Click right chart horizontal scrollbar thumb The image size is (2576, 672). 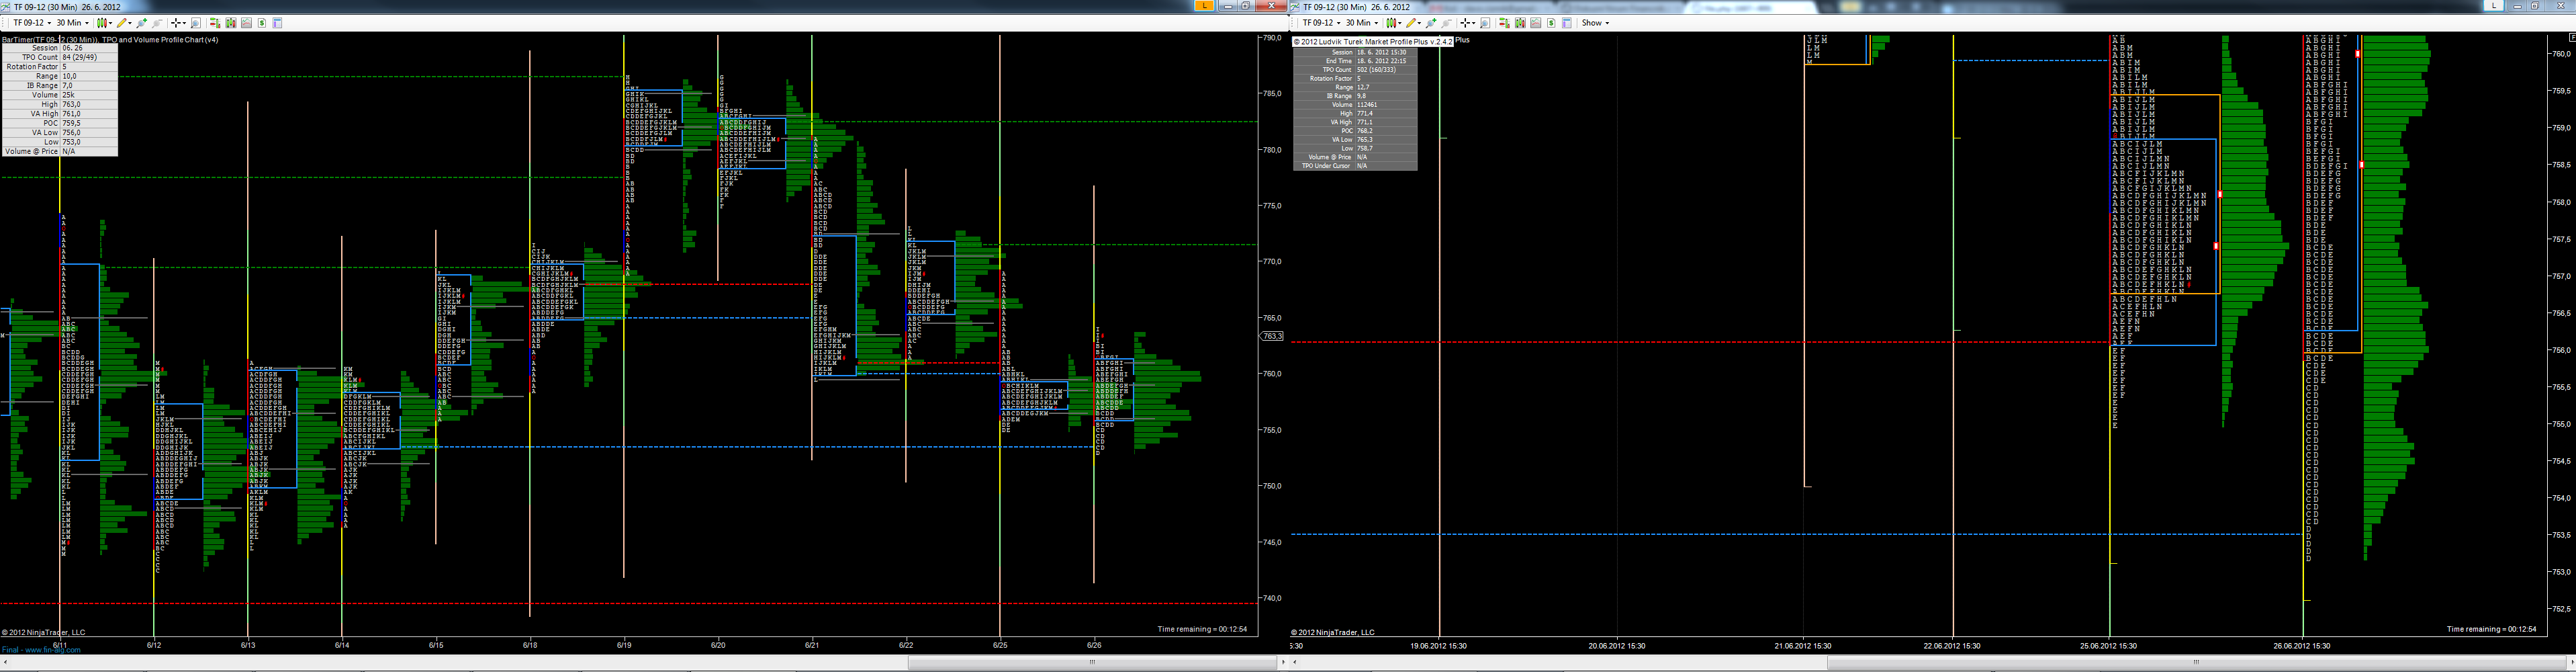coord(2196,661)
